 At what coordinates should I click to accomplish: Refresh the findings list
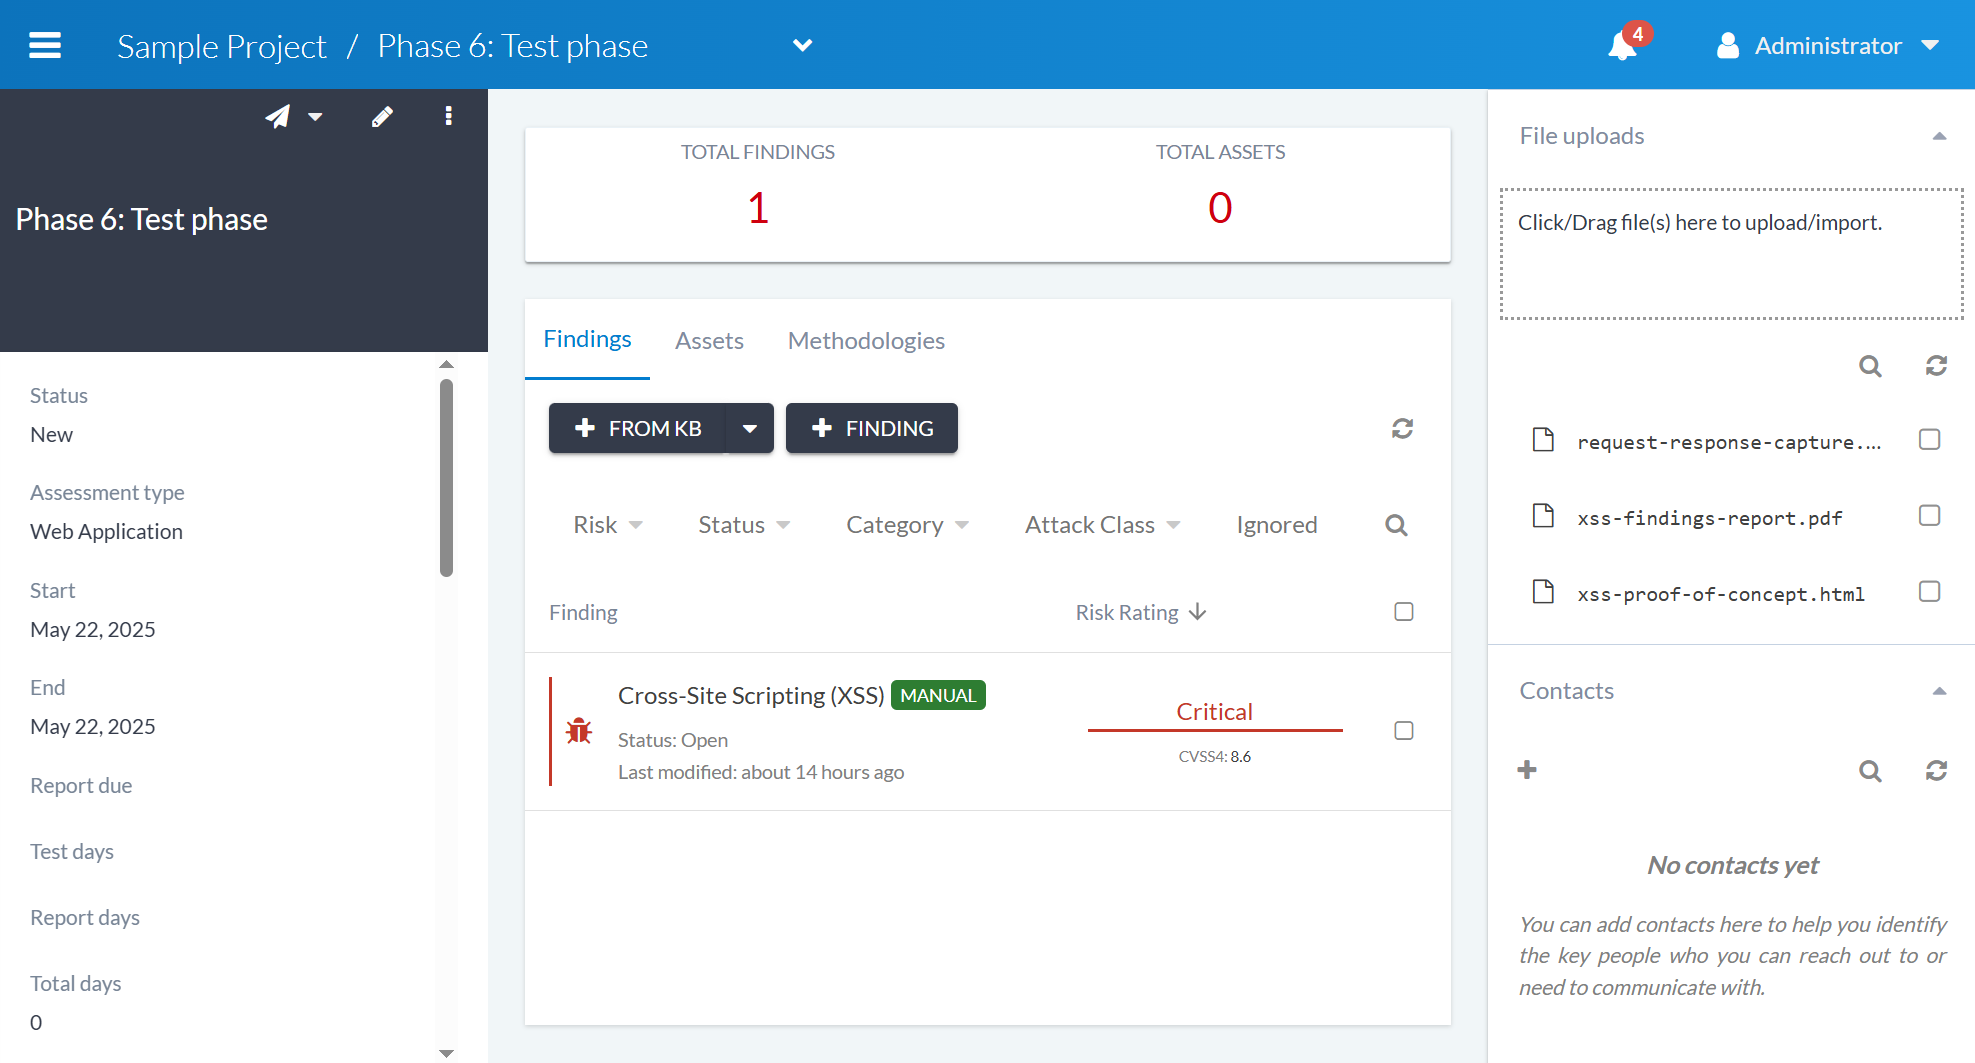click(1402, 429)
